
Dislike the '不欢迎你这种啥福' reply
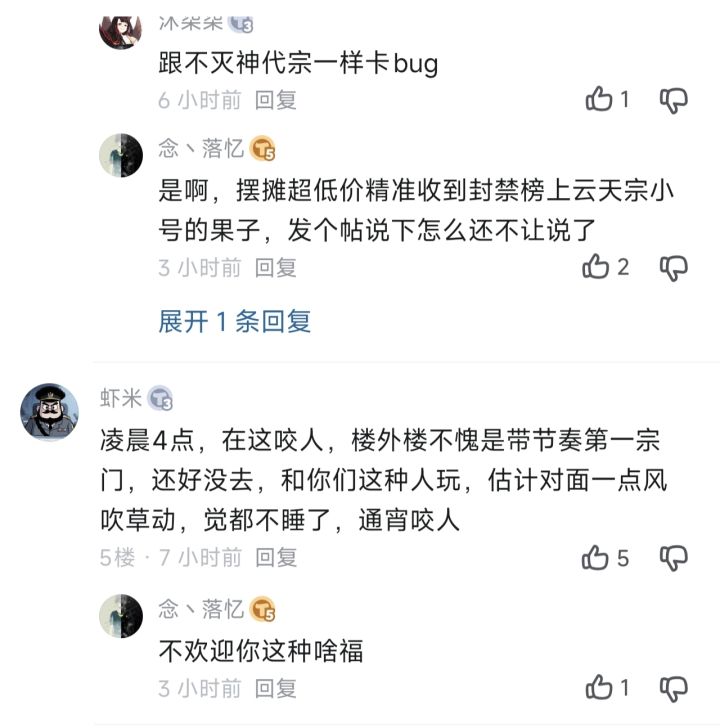point(675,688)
